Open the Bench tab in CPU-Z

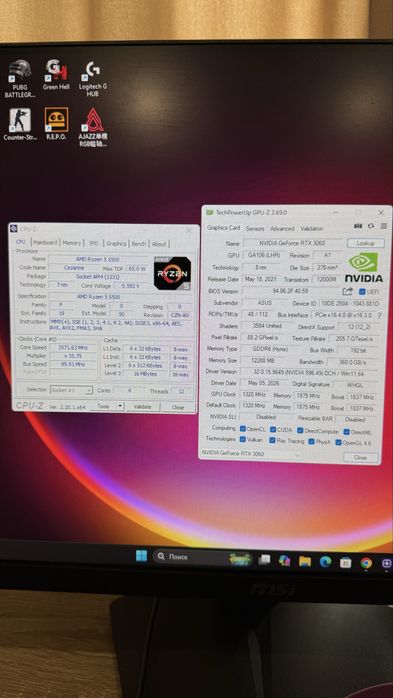(139, 244)
